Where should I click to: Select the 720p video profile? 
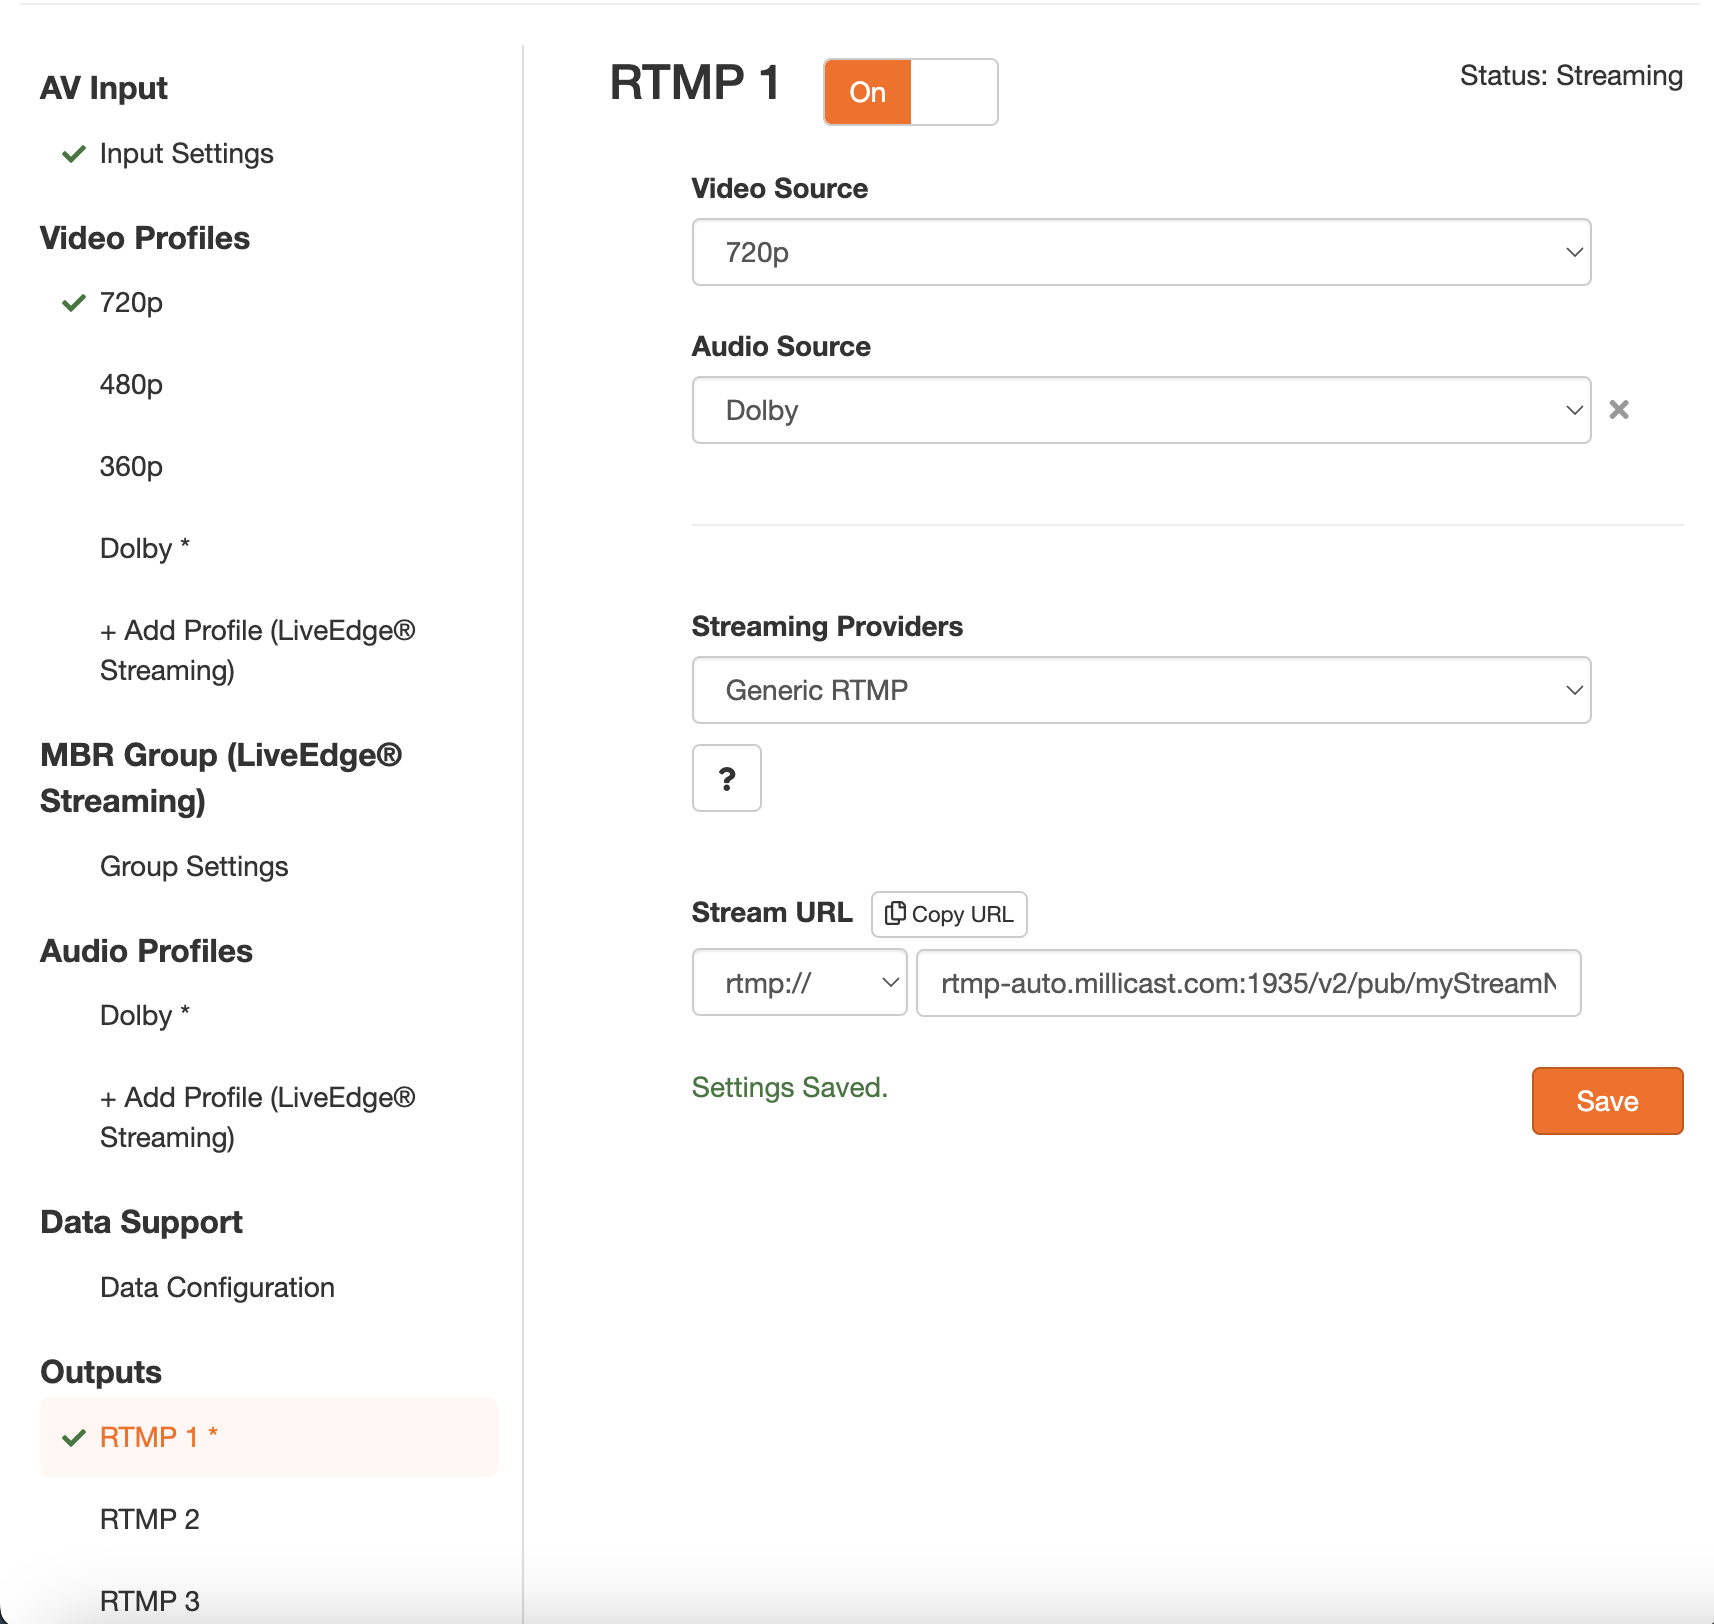click(131, 303)
